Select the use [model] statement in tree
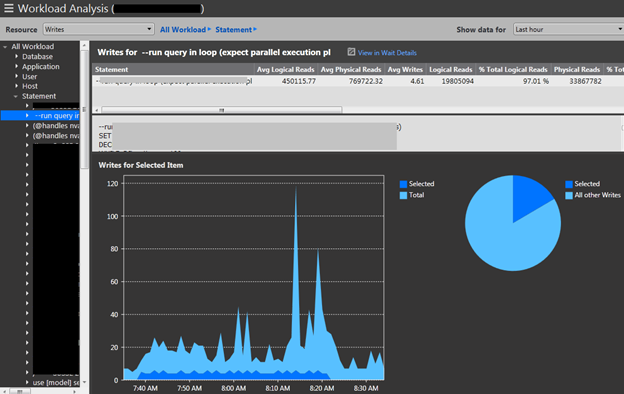624x394 pixels. tap(56, 382)
